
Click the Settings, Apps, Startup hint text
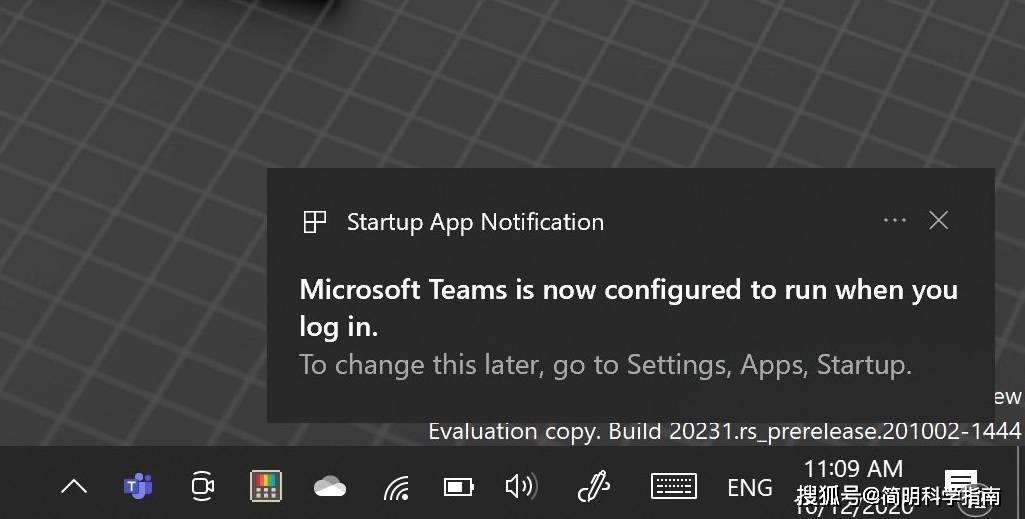coord(605,365)
